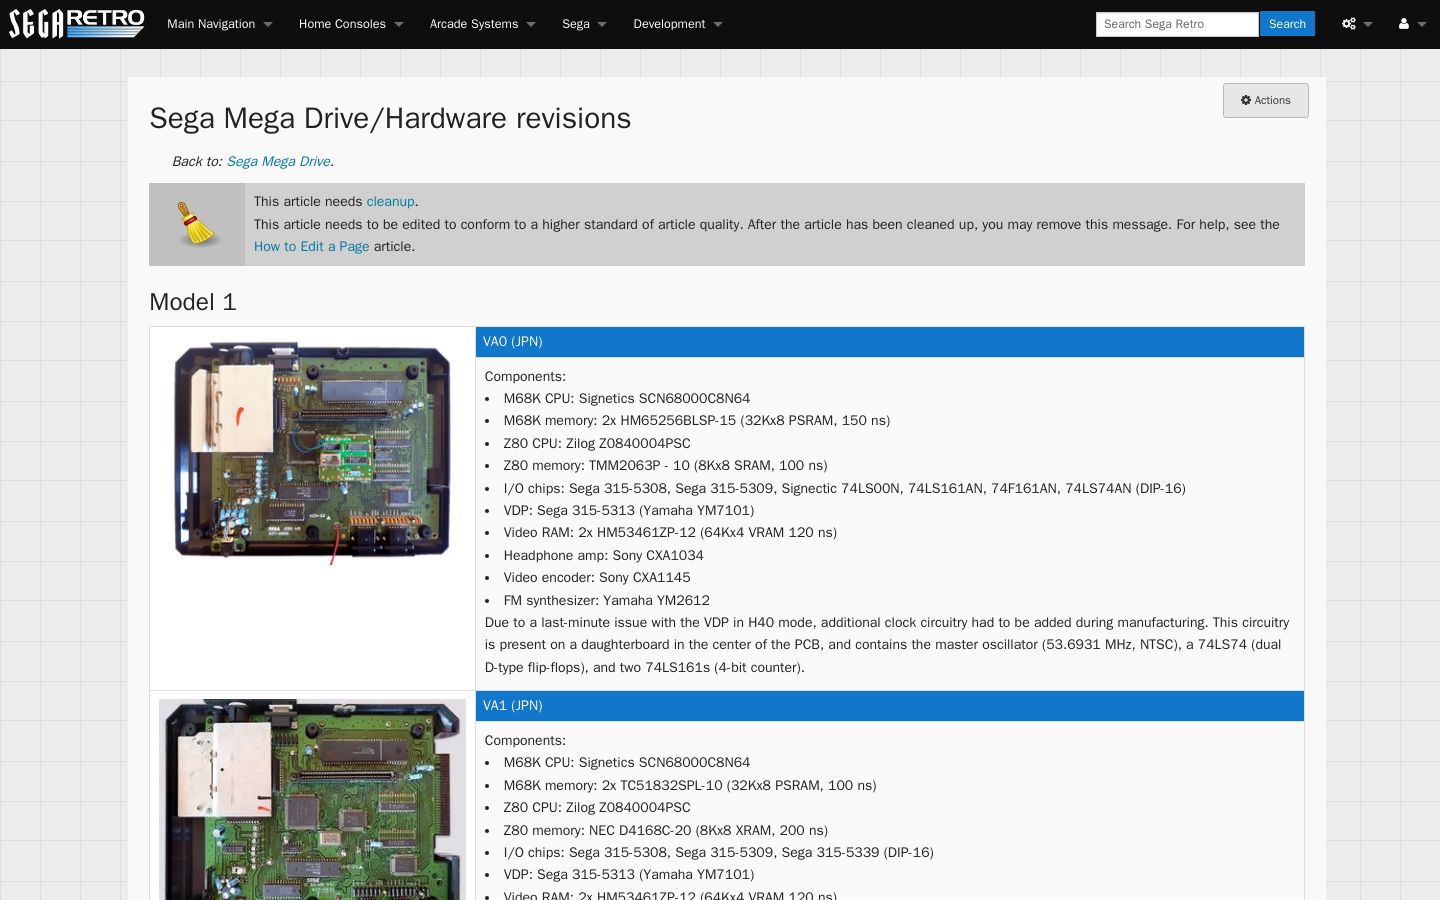This screenshot has height=900, width=1440.
Task: Click the Search Sega Retro input field
Action: tap(1177, 24)
